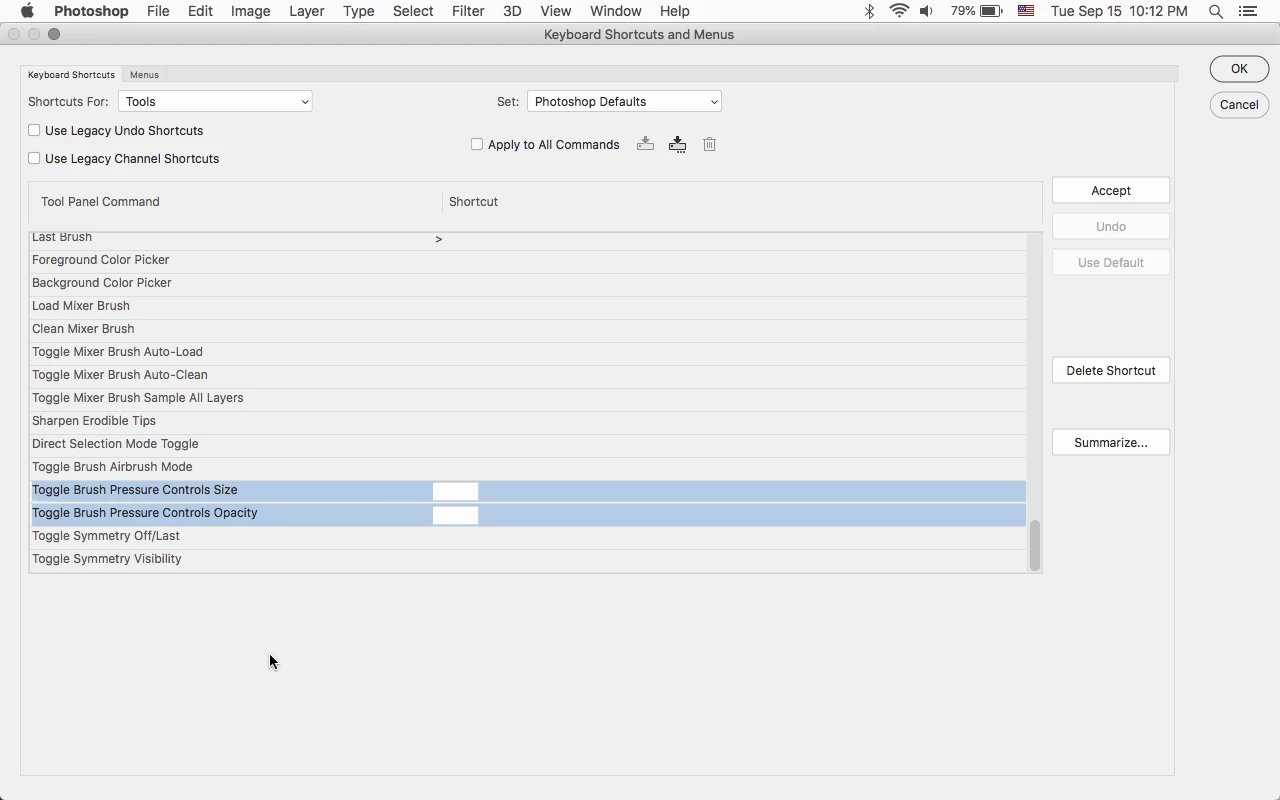The height and width of the screenshot is (800, 1280).
Task: Click the create new shortcut set icon
Action: click(677, 144)
